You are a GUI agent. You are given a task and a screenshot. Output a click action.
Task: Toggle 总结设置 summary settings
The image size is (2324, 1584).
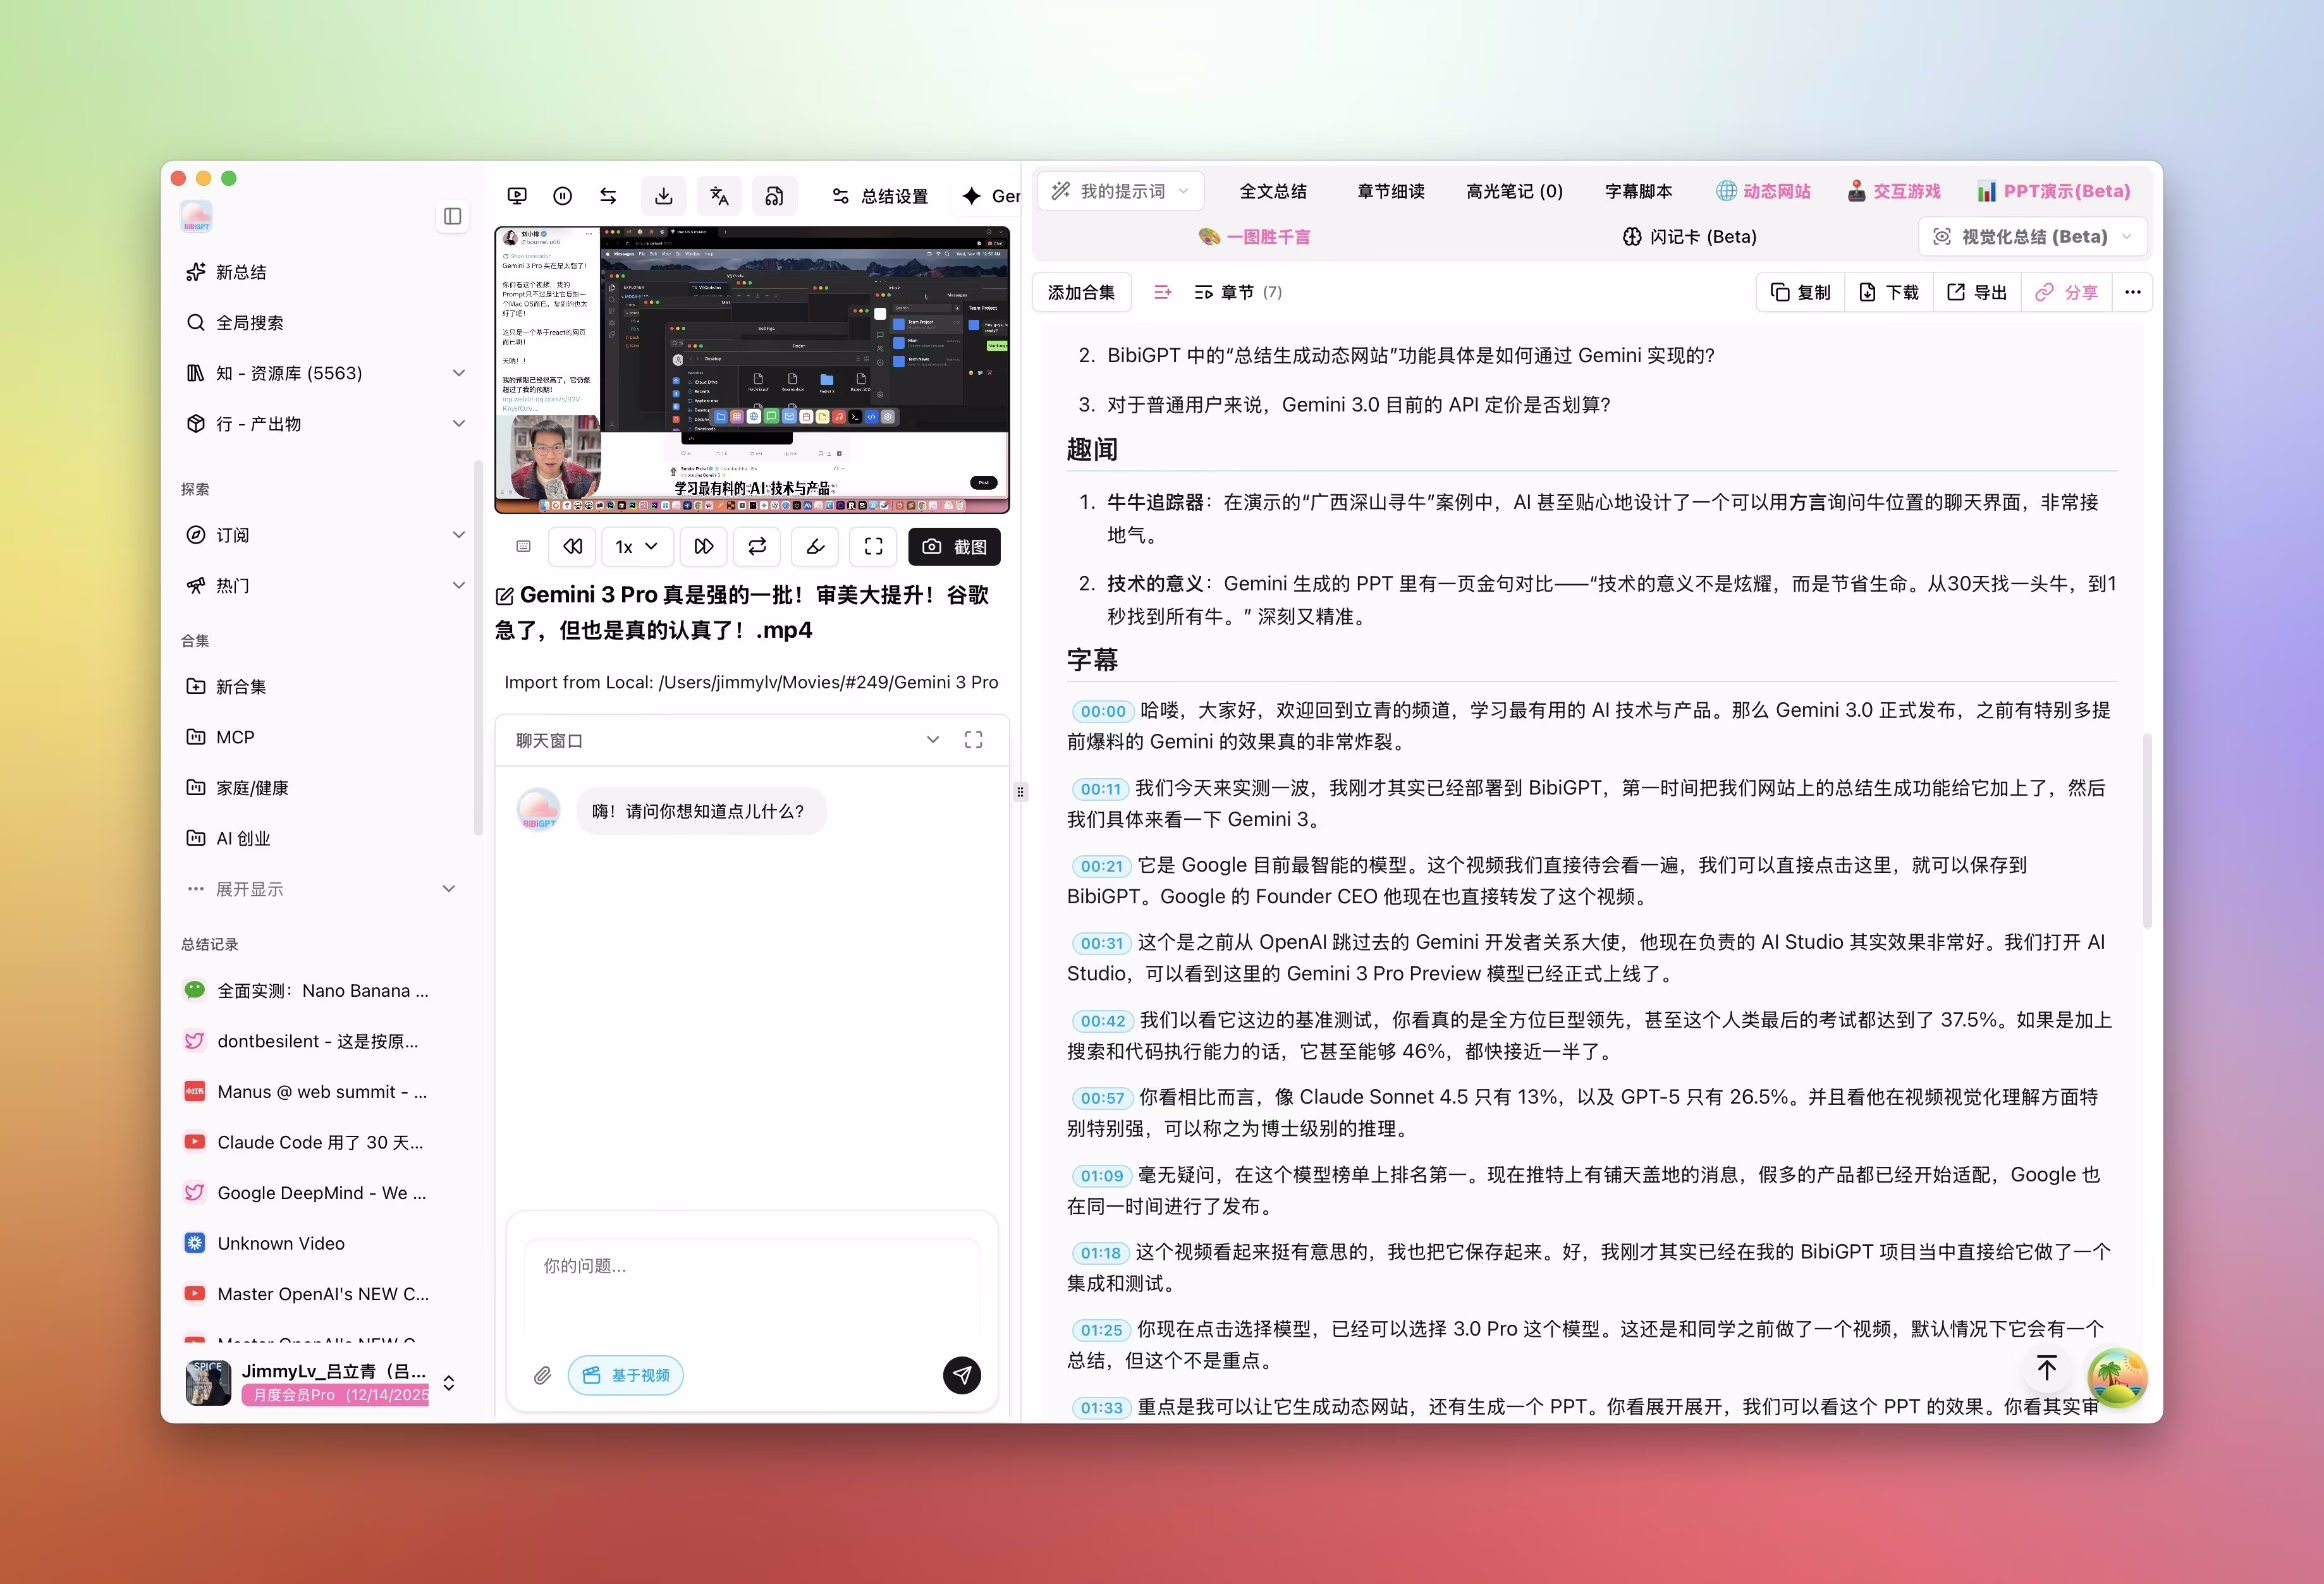[x=881, y=195]
